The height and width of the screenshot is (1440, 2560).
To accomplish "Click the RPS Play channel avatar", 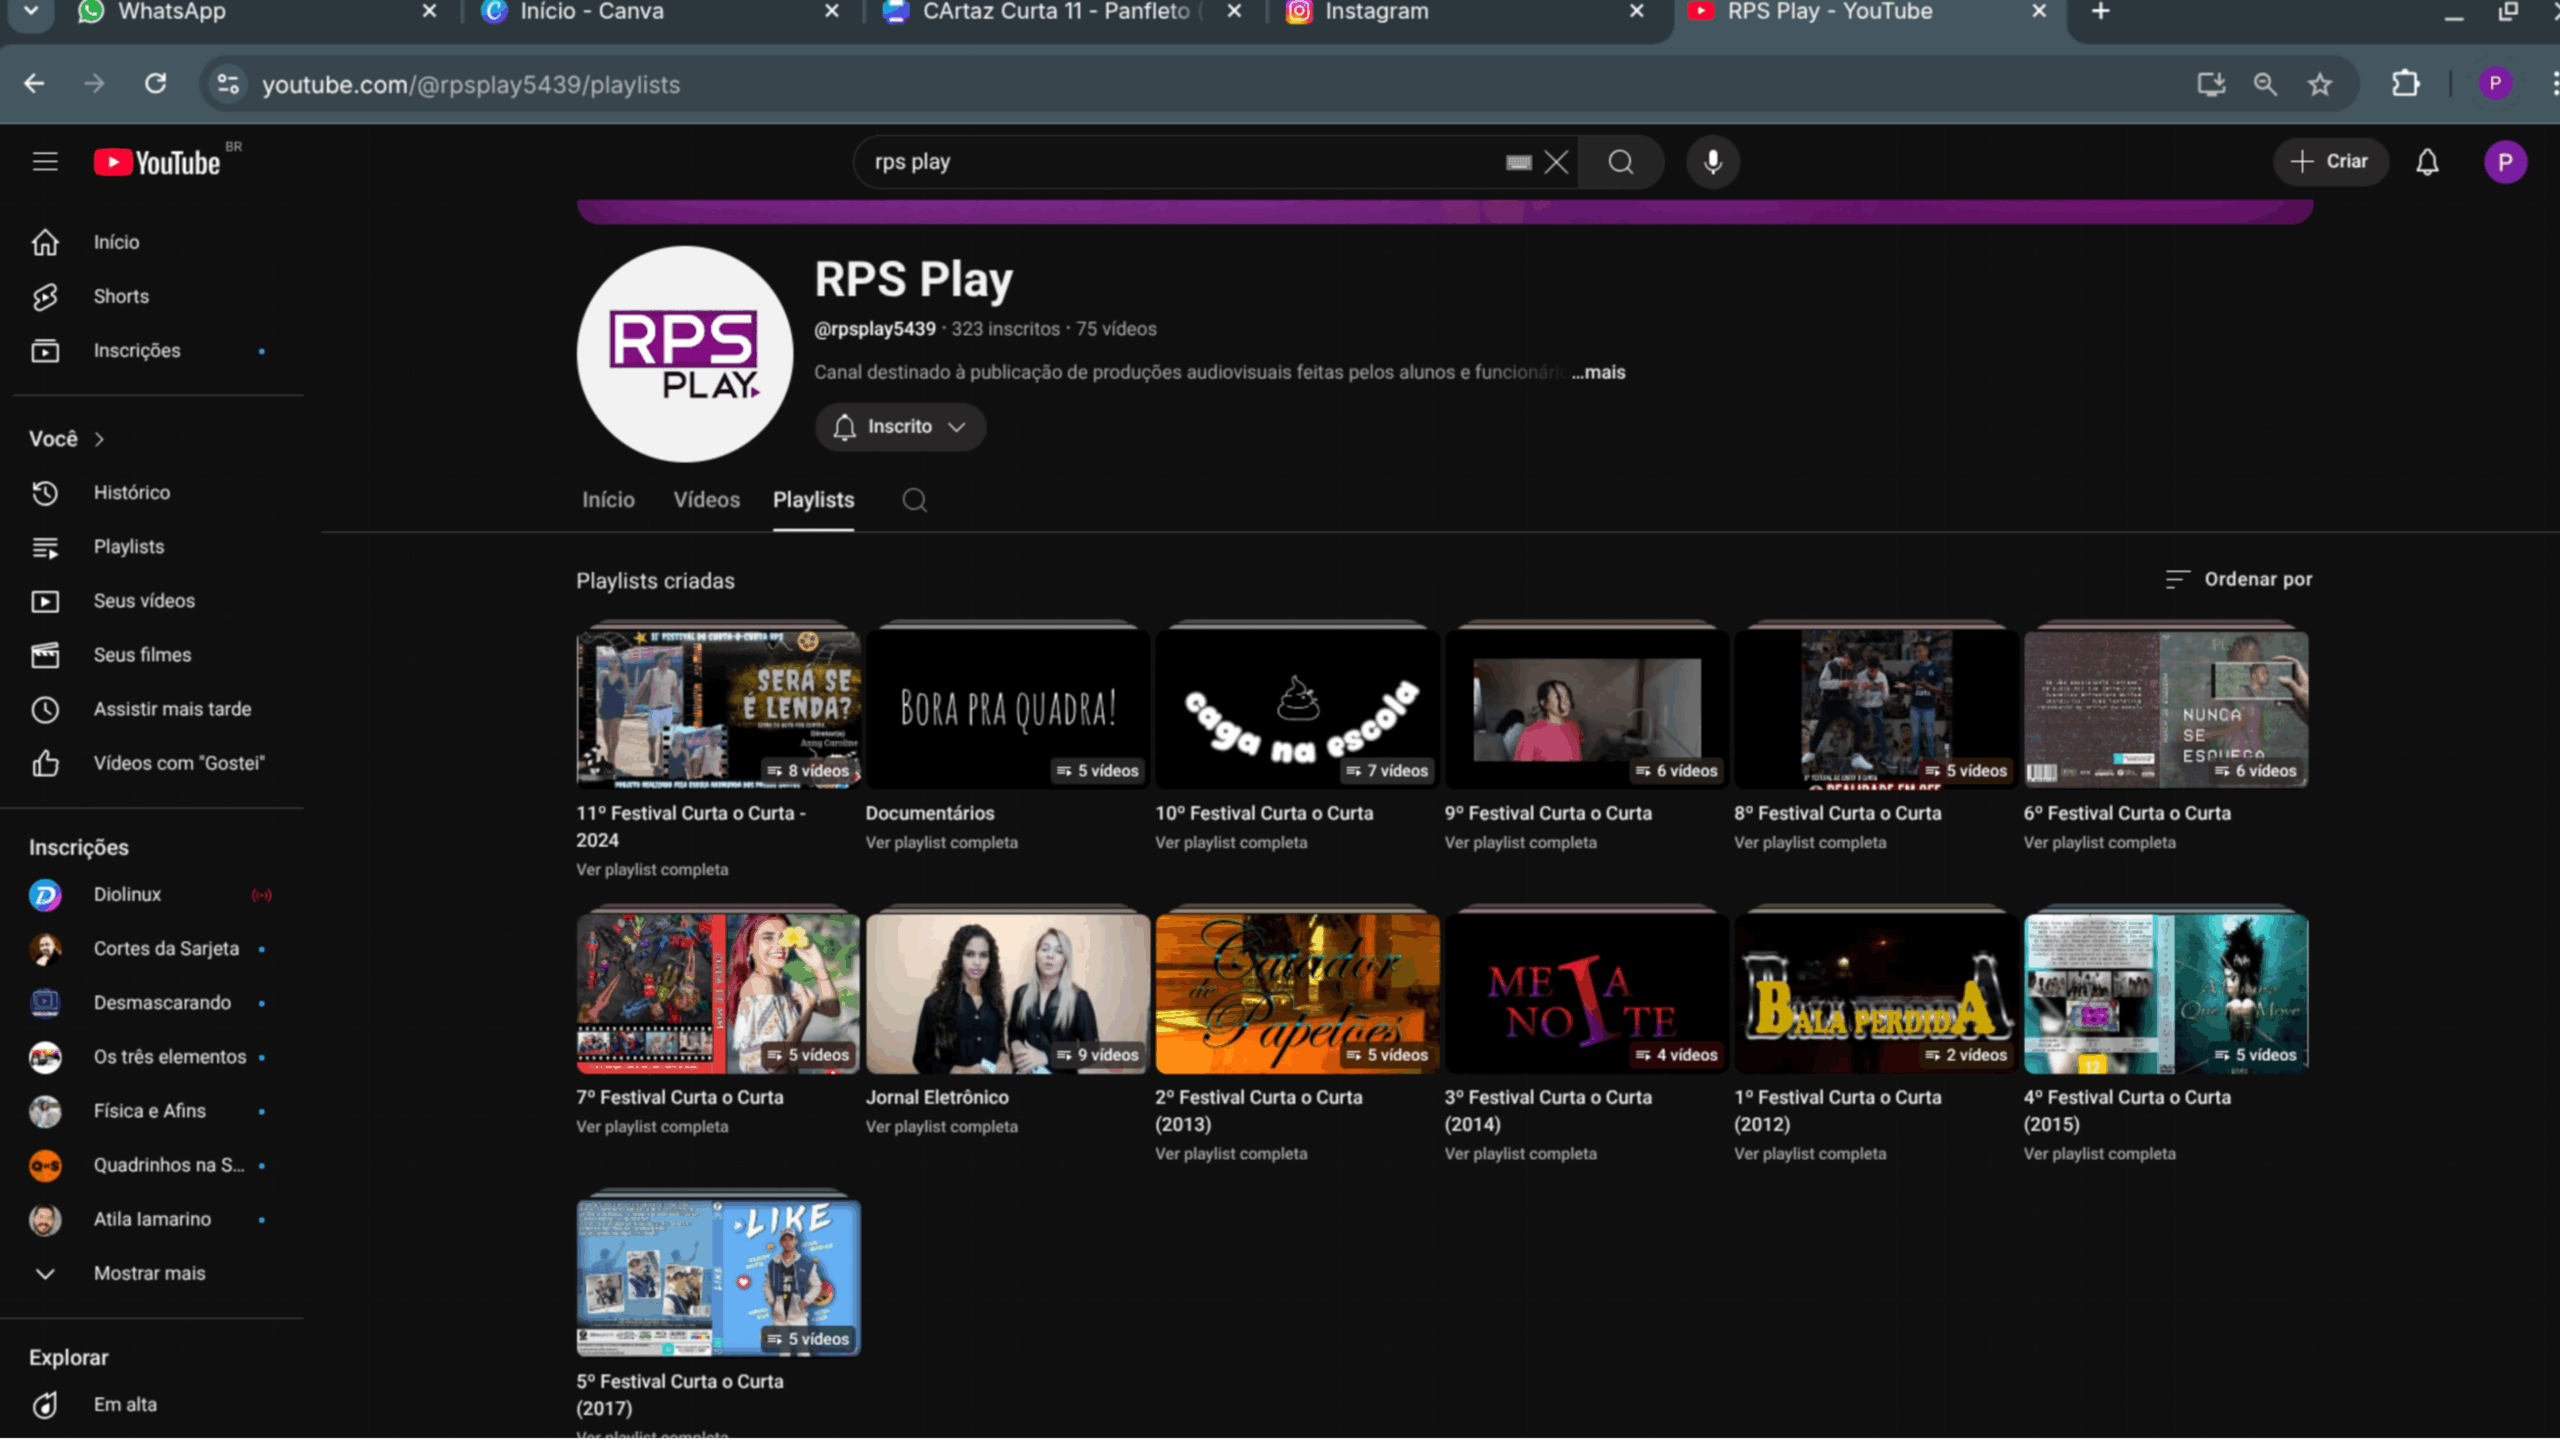I will pos(685,354).
